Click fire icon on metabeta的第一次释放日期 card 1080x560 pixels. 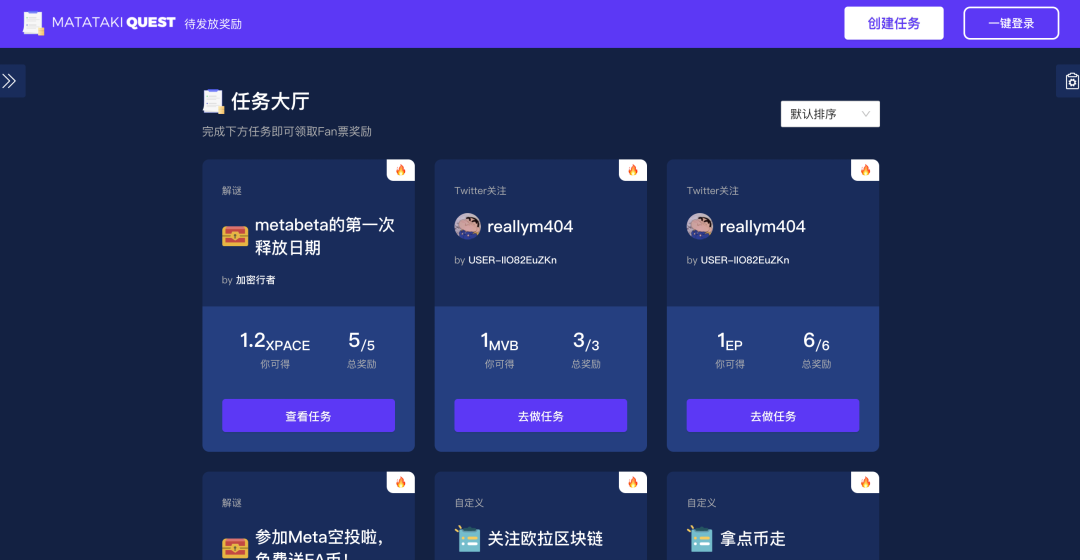pos(401,170)
